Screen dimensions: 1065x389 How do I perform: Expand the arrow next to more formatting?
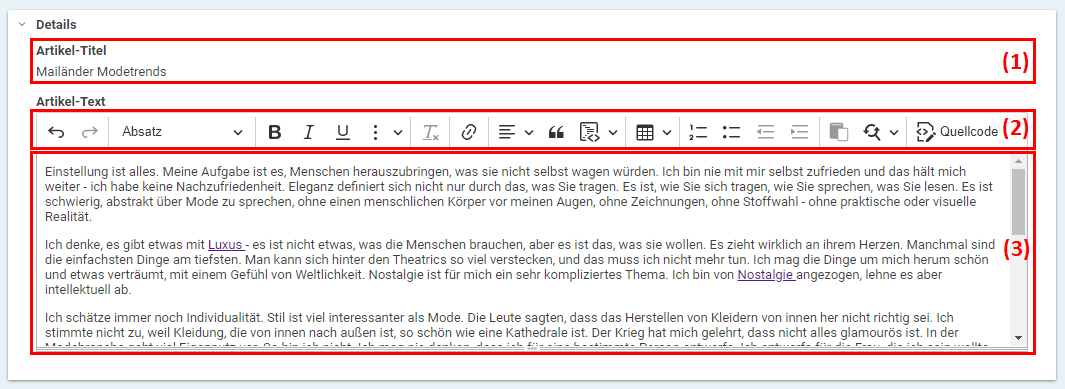[x=398, y=132]
